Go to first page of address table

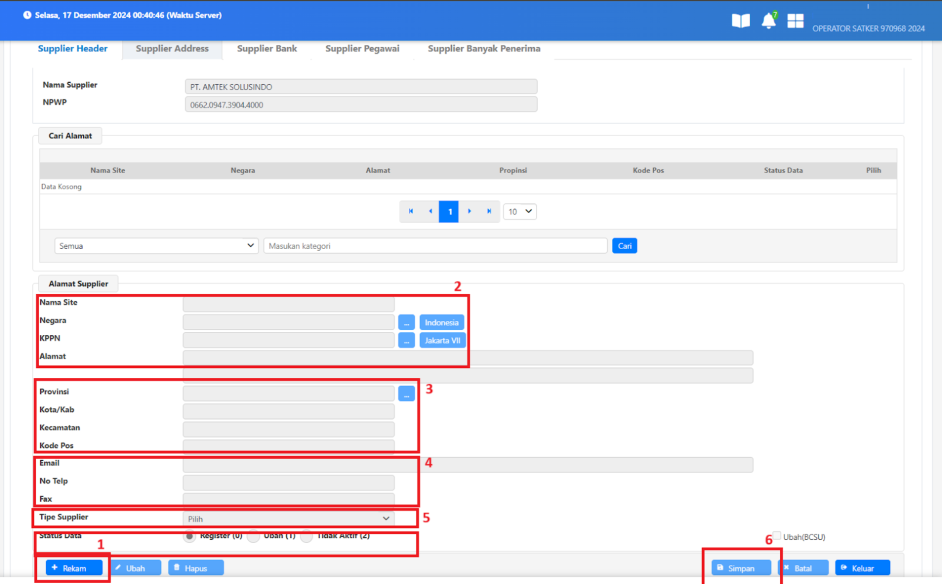[x=410, y=211]
